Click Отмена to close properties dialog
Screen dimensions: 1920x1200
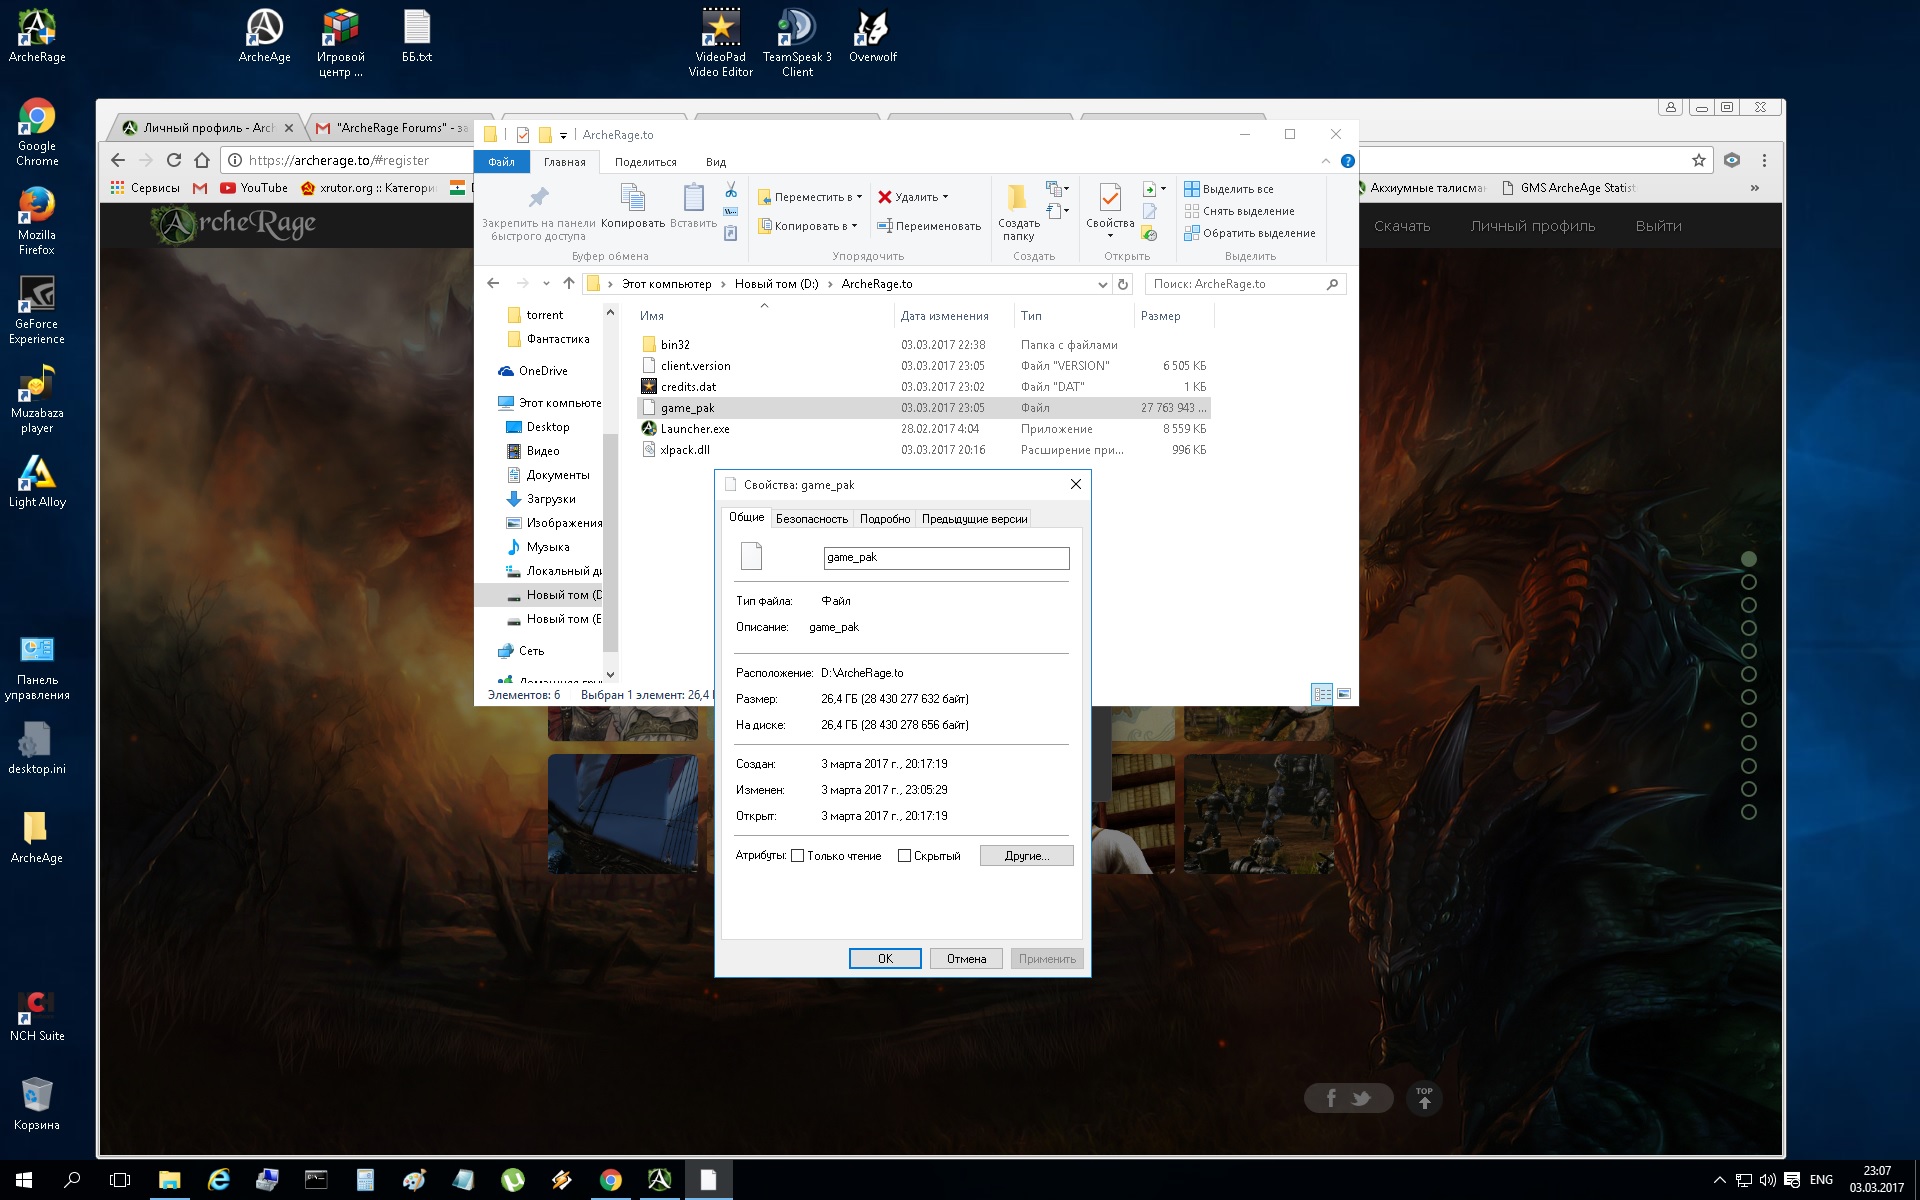[x=963, y=958]
